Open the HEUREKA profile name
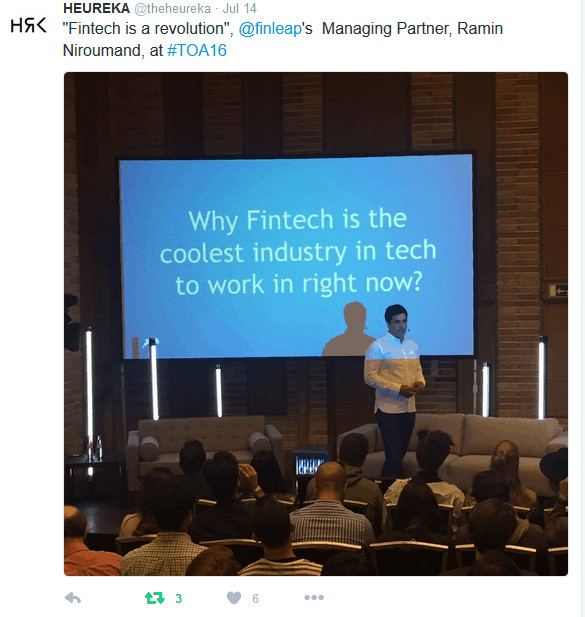Viewport: 585px width, 617px height. [x=96, y=8]
